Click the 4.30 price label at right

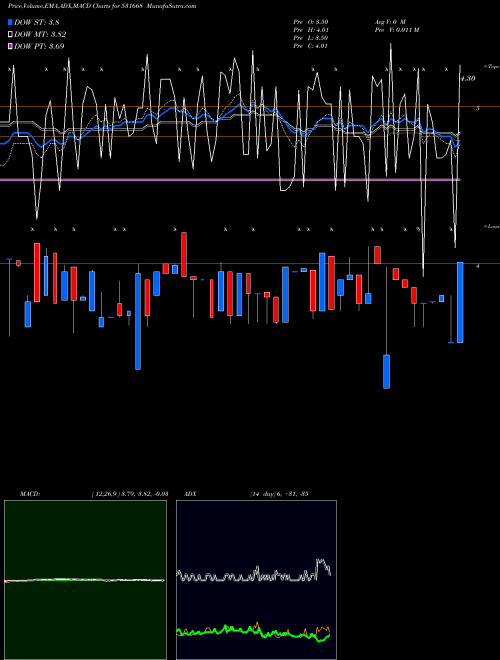[x=468, y=78]
